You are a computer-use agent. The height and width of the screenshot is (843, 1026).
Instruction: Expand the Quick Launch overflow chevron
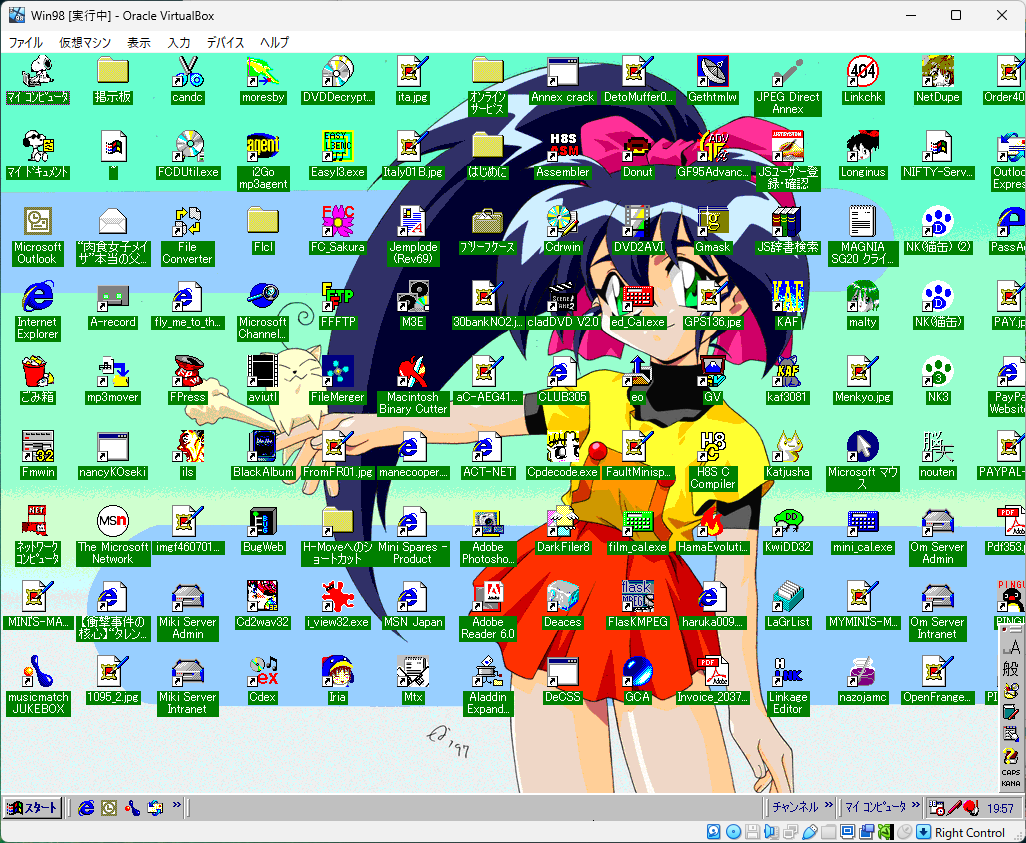click(x=177, y=805)
